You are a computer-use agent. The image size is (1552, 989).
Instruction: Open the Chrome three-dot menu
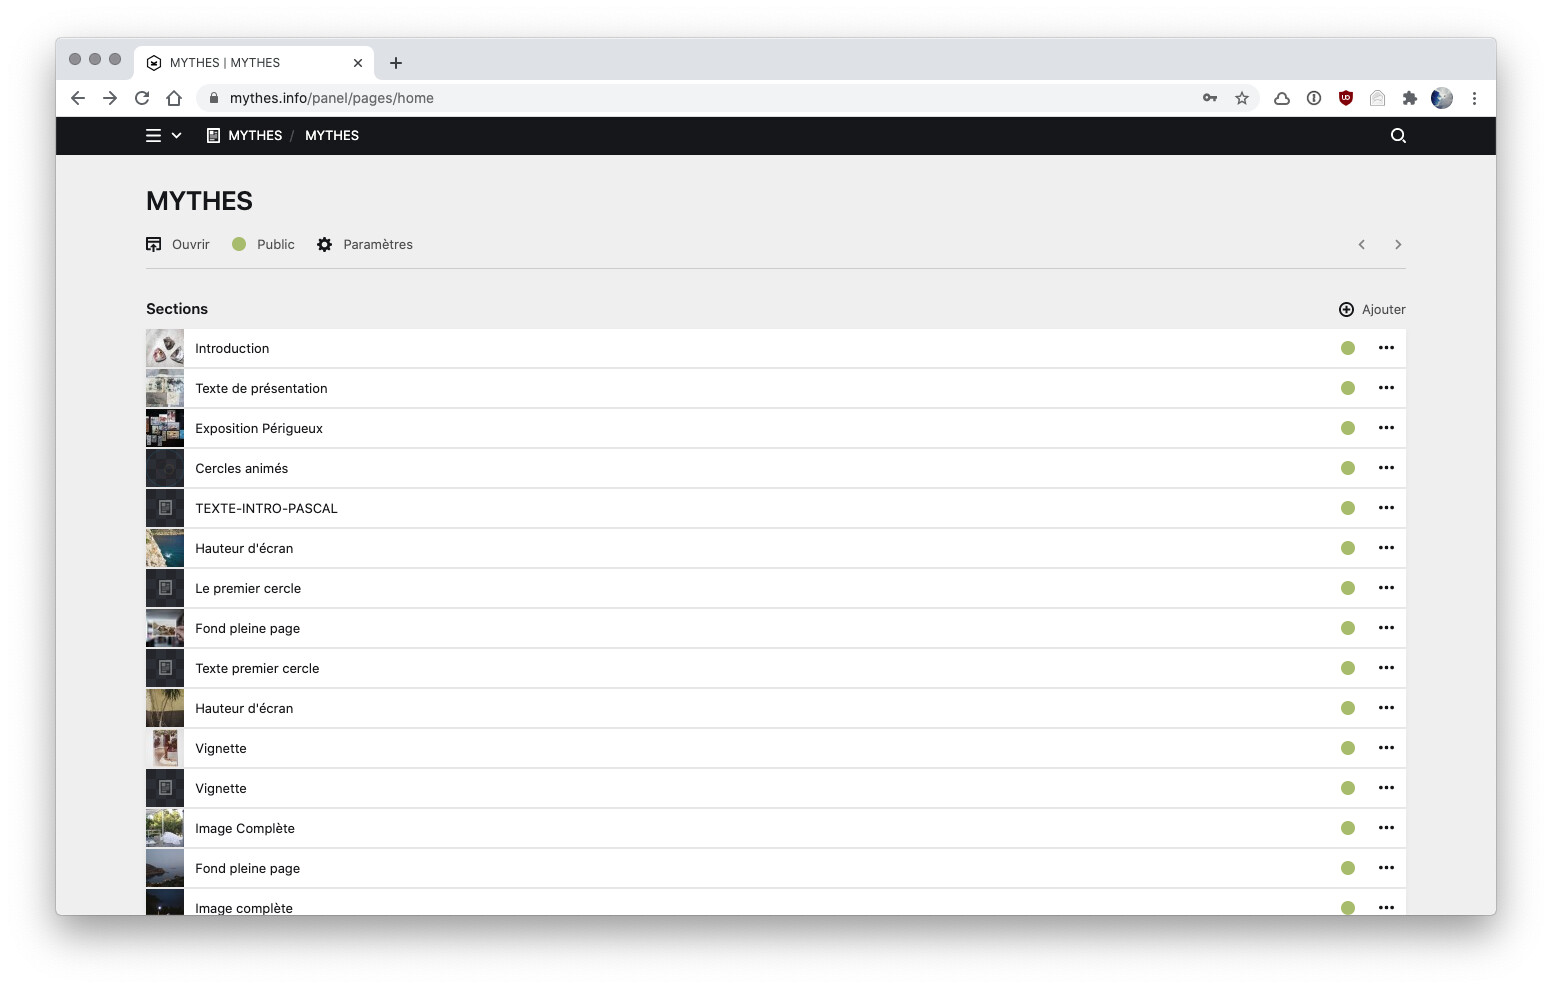[1474, 98]
